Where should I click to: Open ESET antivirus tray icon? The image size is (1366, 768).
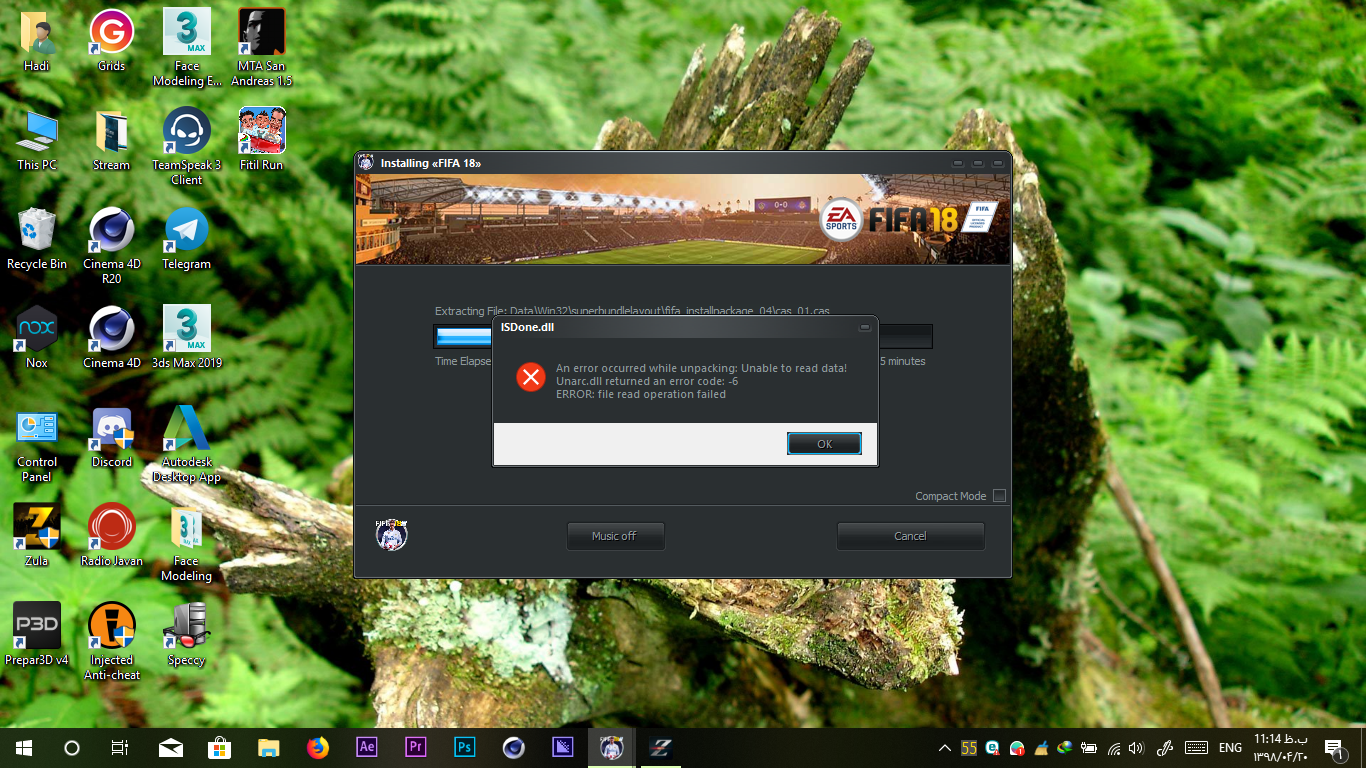(993, 747)
